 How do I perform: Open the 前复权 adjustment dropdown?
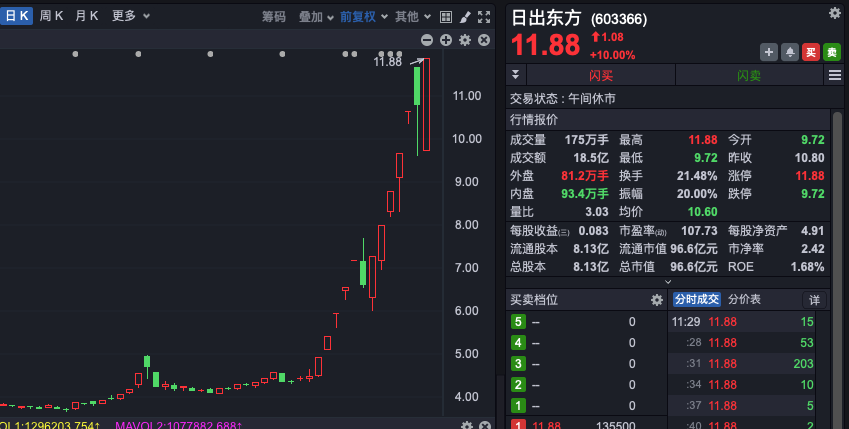click(364, 17)
